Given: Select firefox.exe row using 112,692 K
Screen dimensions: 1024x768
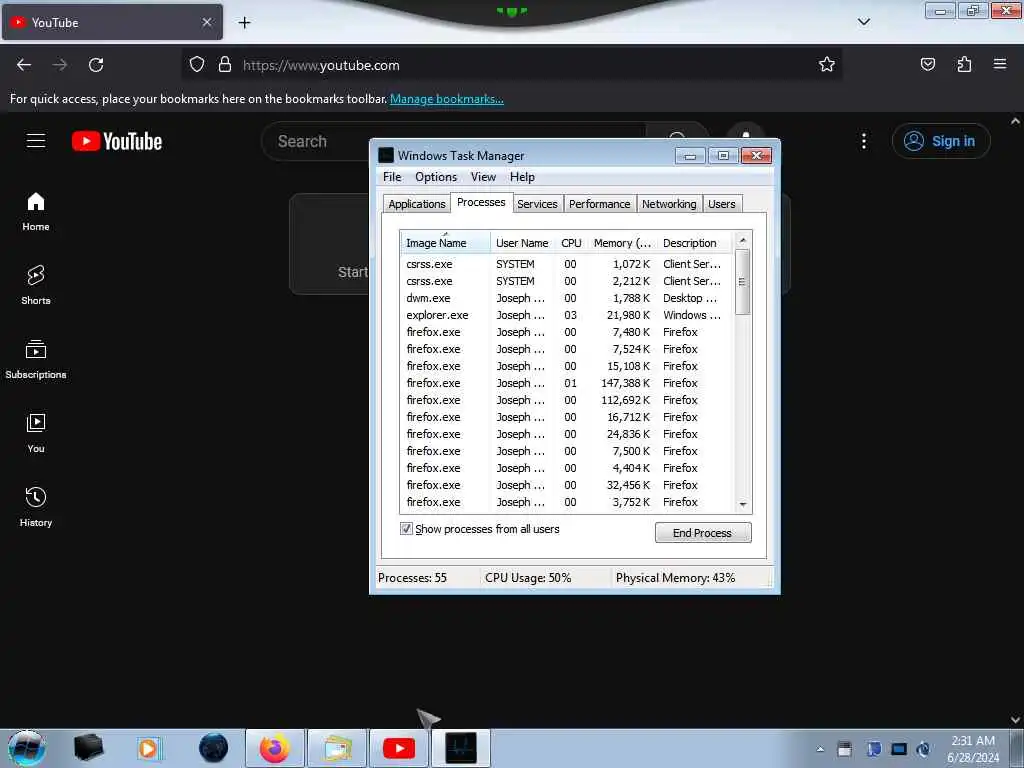Looking at the screenshot, I should (565, 400).
